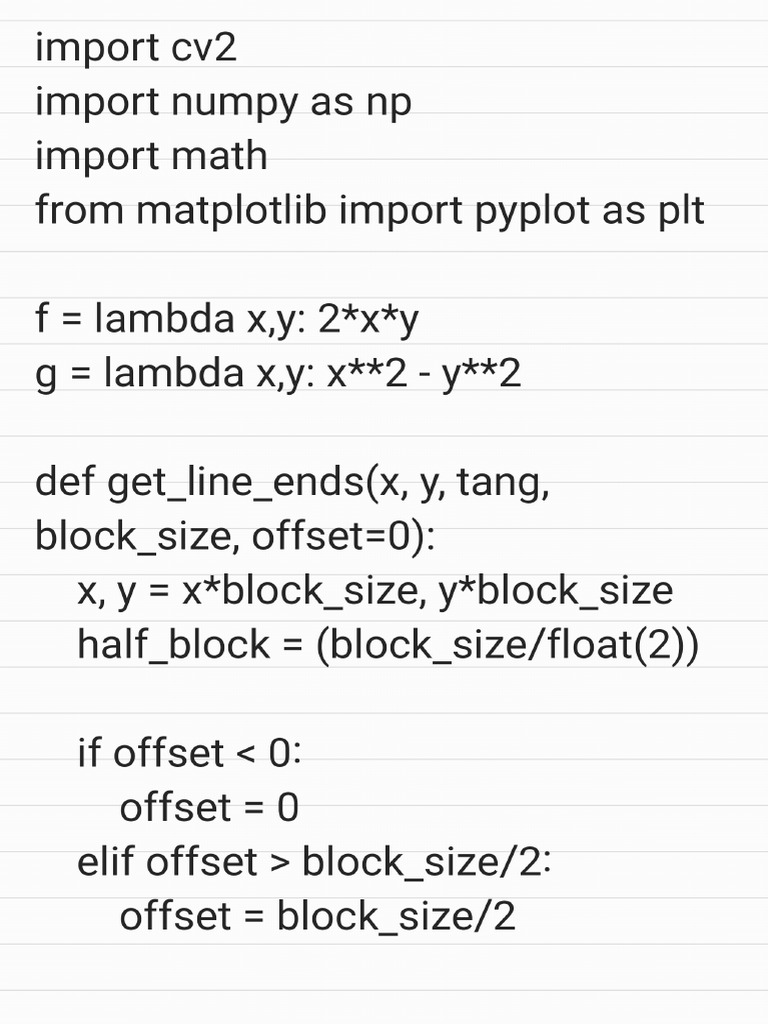Viewport: 768px width, 1024px height.
Task: Click the 'plt' alias at line end
Action: click(x=679, y=211)
